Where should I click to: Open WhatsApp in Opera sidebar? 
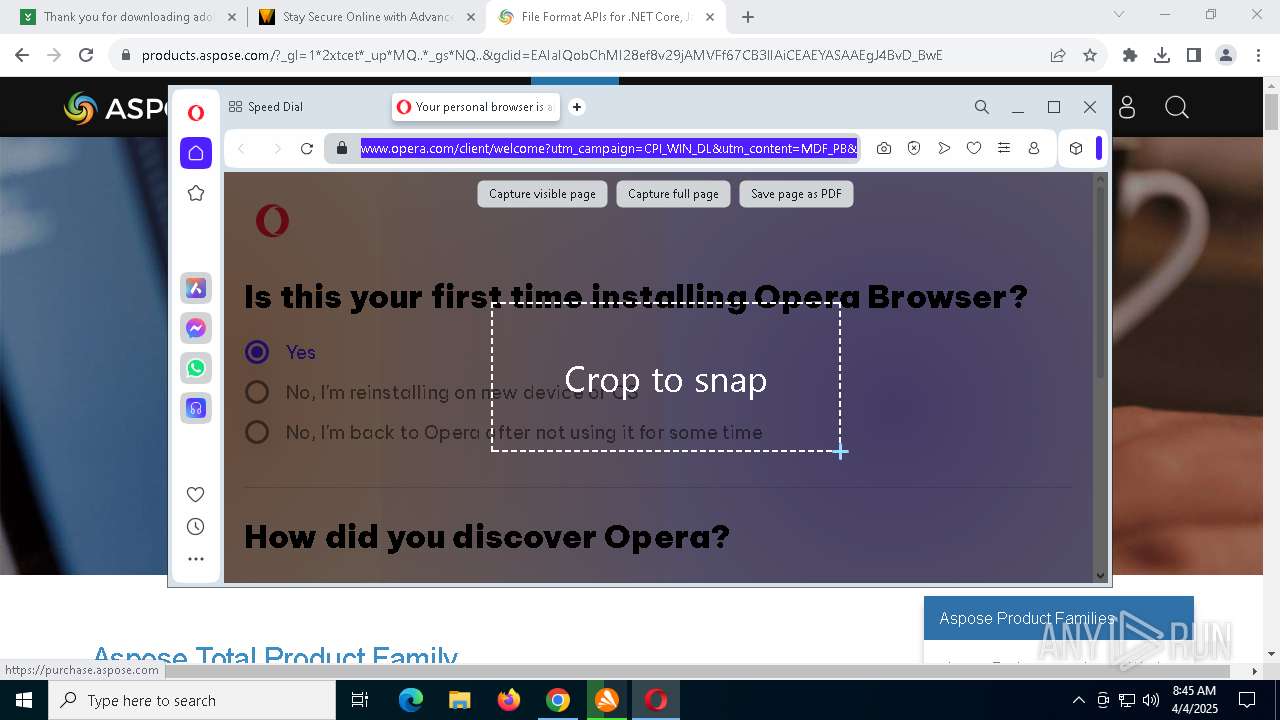tap(196, 368)
